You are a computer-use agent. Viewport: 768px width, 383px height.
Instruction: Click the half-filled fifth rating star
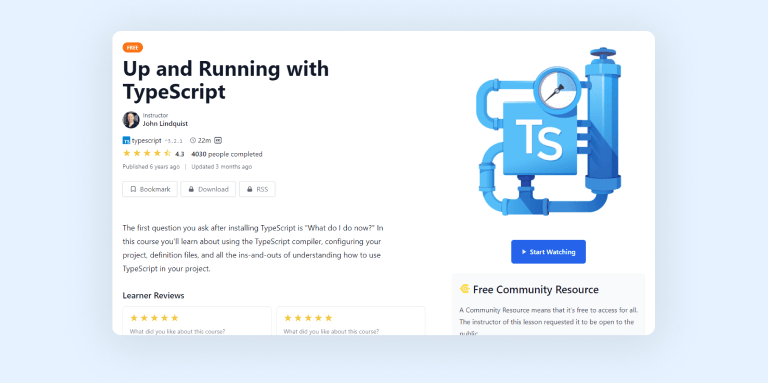(x=167, y=154)
